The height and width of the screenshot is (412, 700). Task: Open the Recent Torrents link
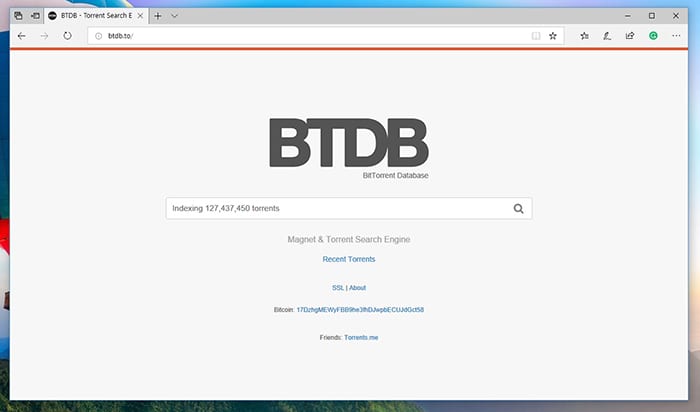point(349,259)
